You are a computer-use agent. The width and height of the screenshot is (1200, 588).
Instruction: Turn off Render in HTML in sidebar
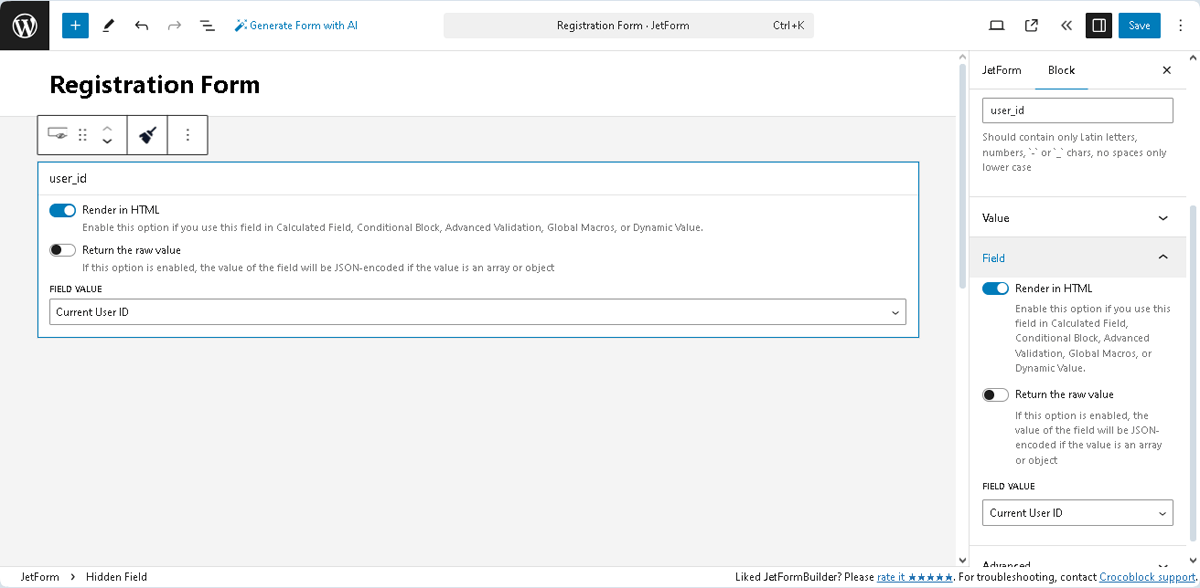995,288
